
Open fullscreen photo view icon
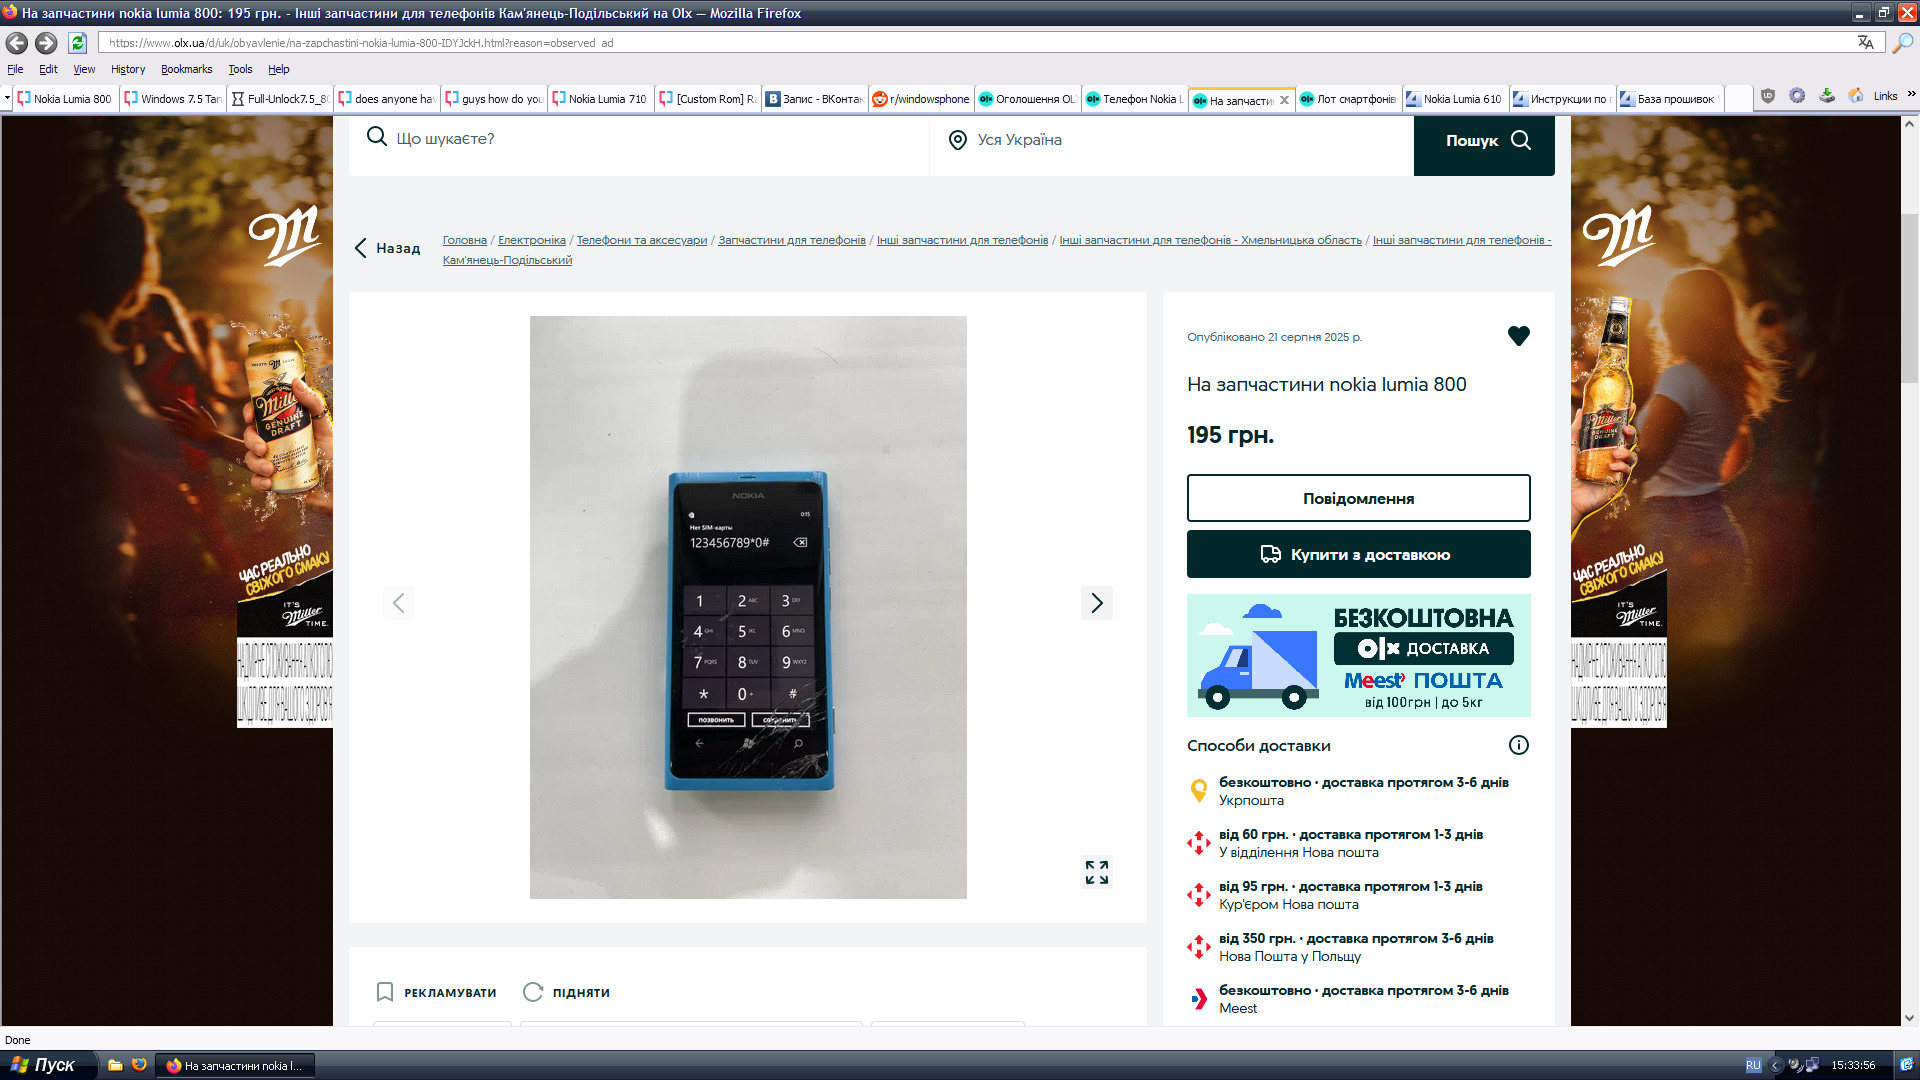(1096, 872)
